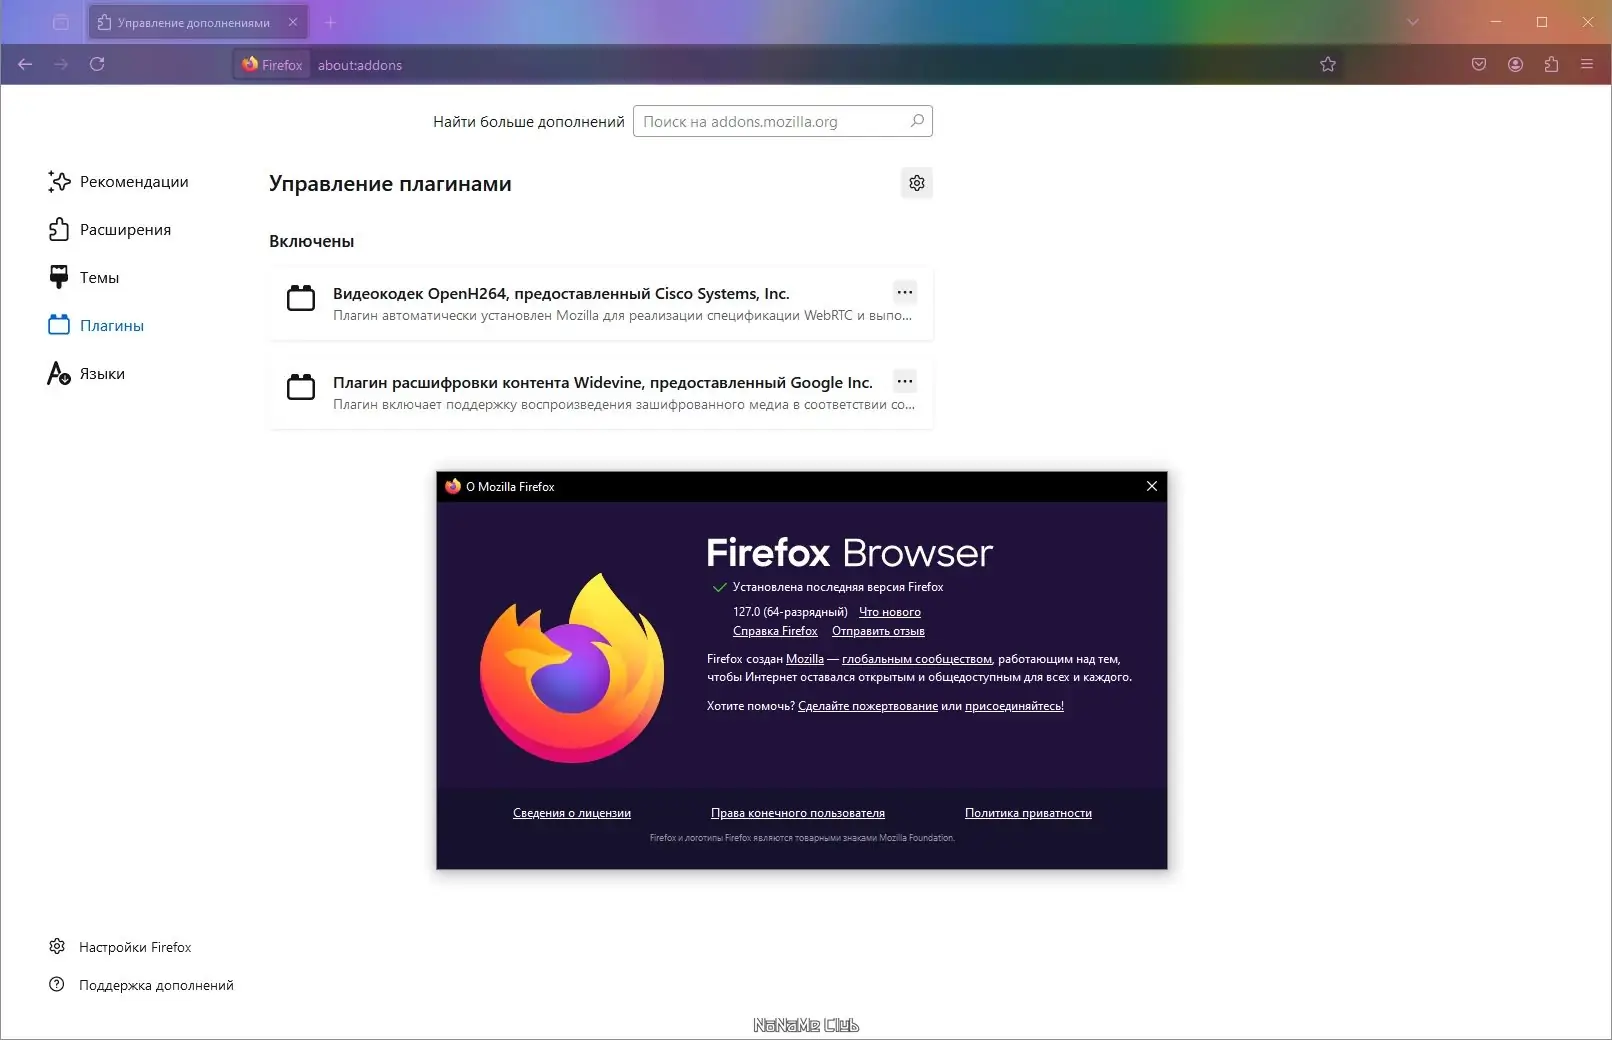Click the OpenH264 plugin icon
The width and height of the screenshot is (1612, 1040).
[301, 298]
